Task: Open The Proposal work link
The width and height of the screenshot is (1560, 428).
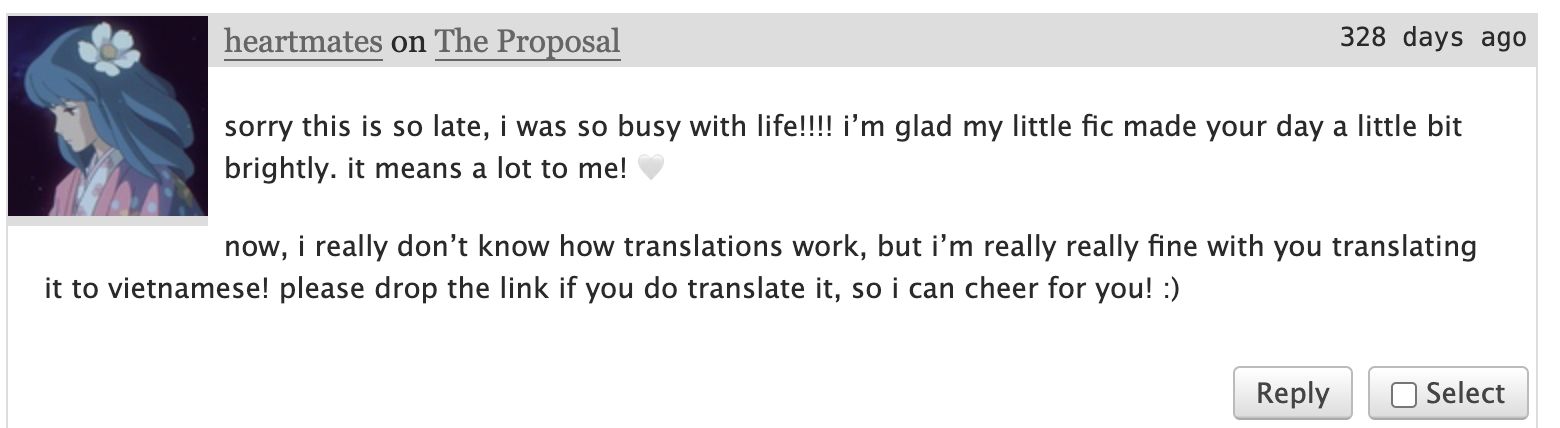Action: (528, 41)
